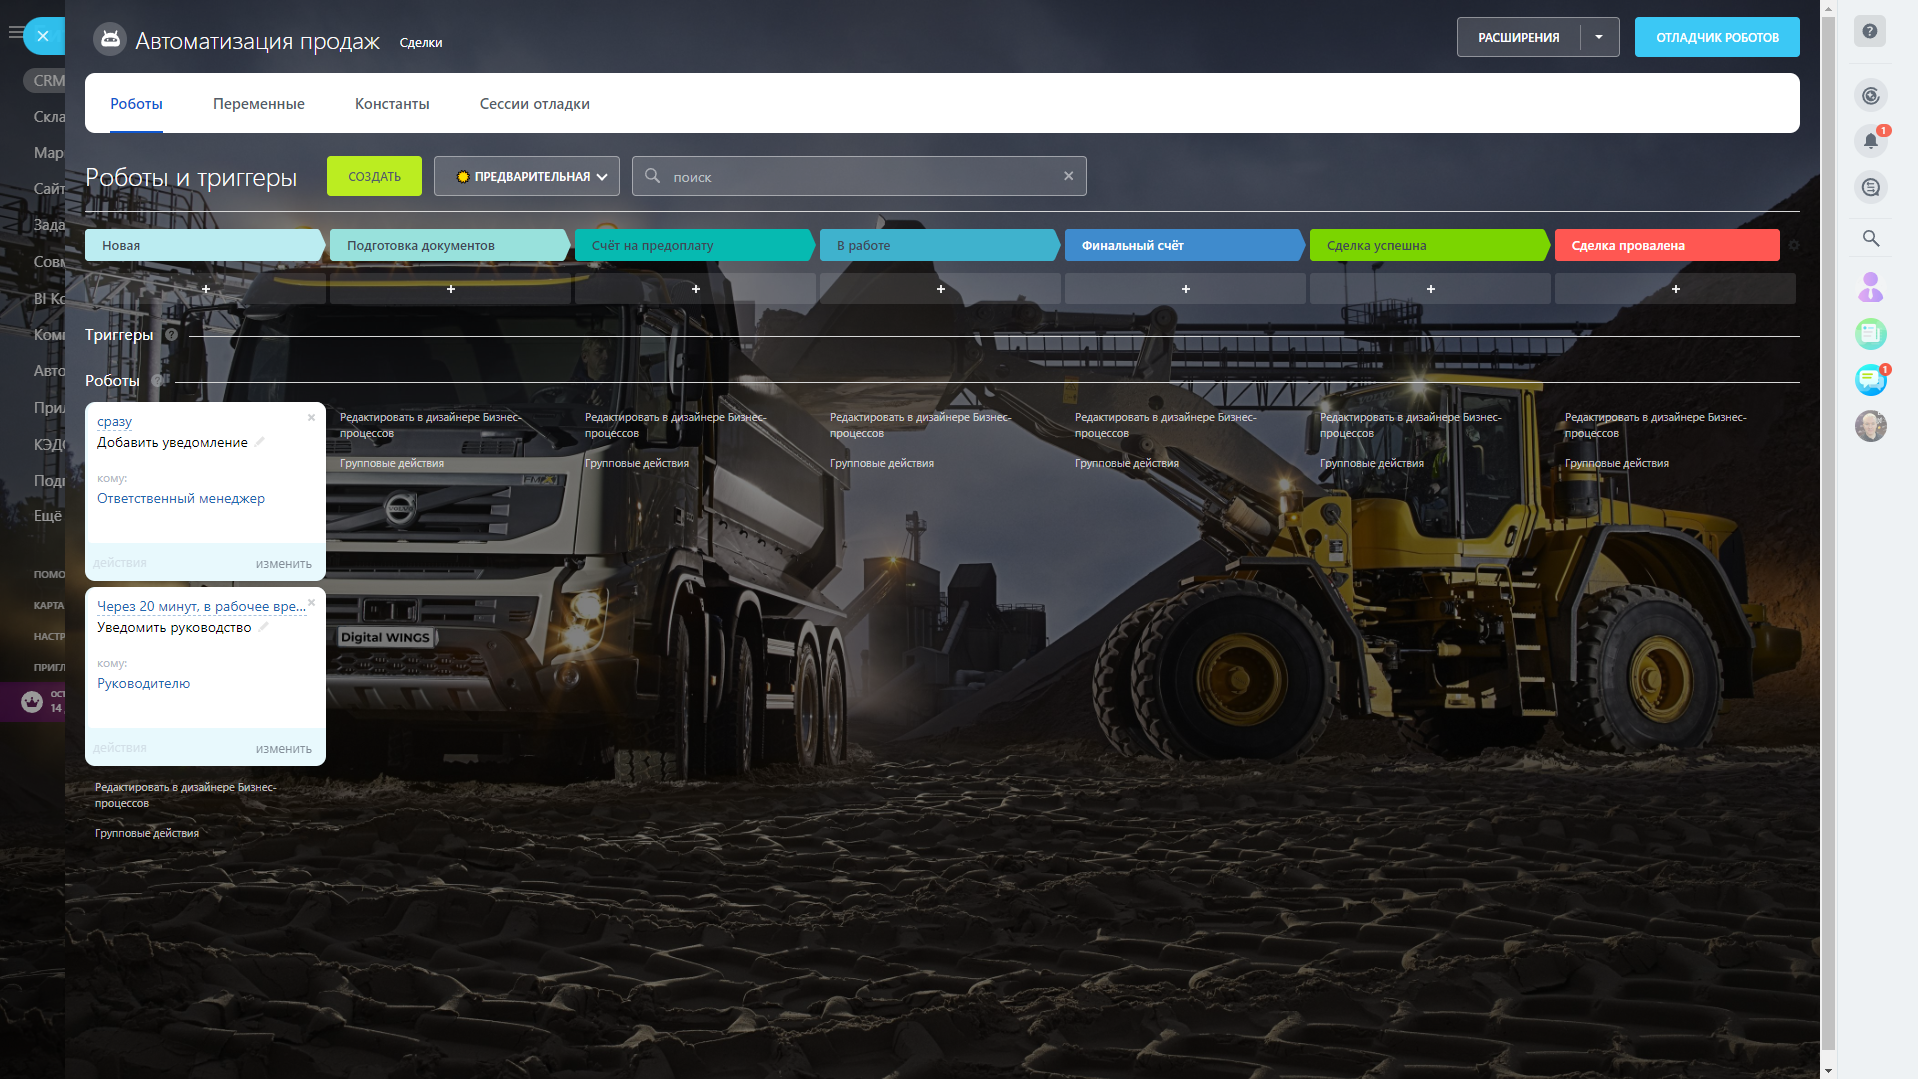Open Групповые действия in the В работе column

pyautogui.click(x=882, y=463)
